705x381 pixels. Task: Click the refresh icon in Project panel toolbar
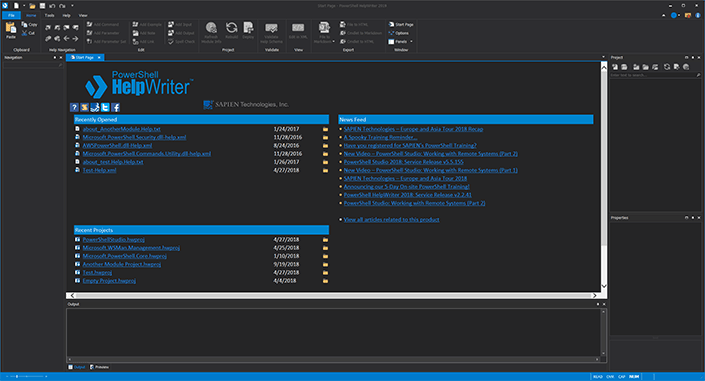pos(667,67)
